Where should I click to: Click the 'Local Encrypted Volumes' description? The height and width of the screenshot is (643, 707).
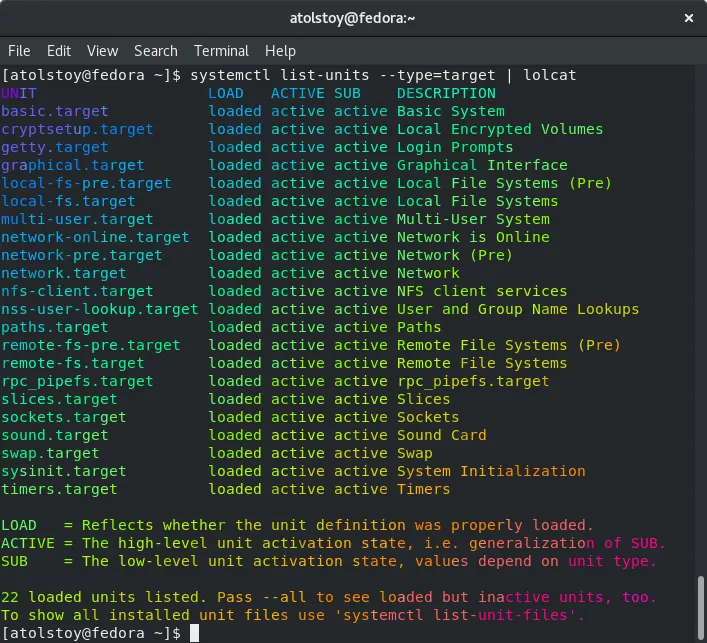click(x=500, y=129)
